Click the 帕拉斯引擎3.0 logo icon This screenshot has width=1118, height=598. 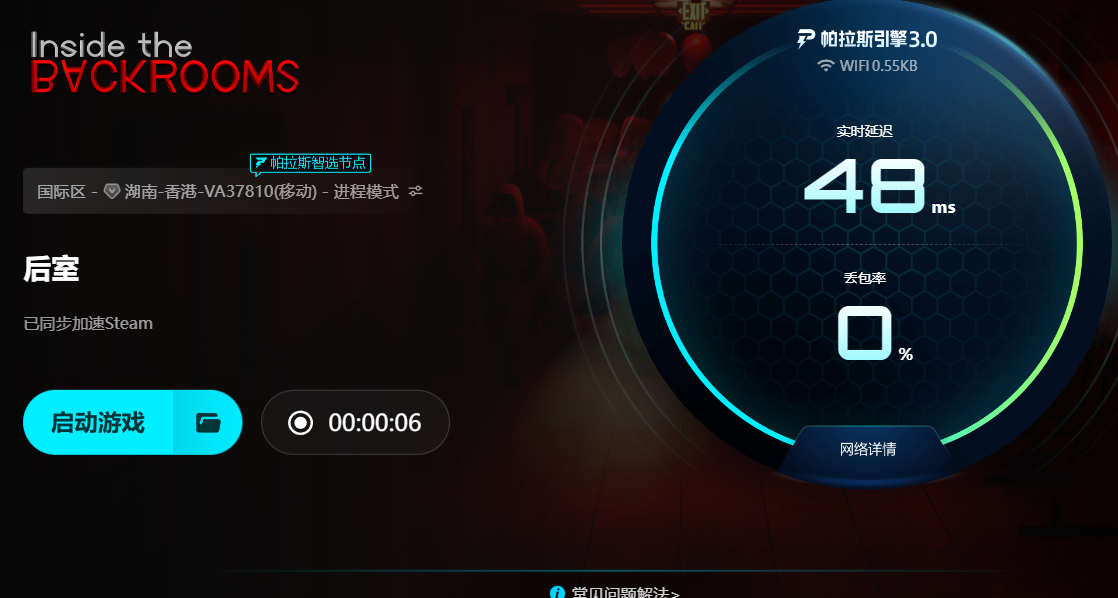point(806,38)
